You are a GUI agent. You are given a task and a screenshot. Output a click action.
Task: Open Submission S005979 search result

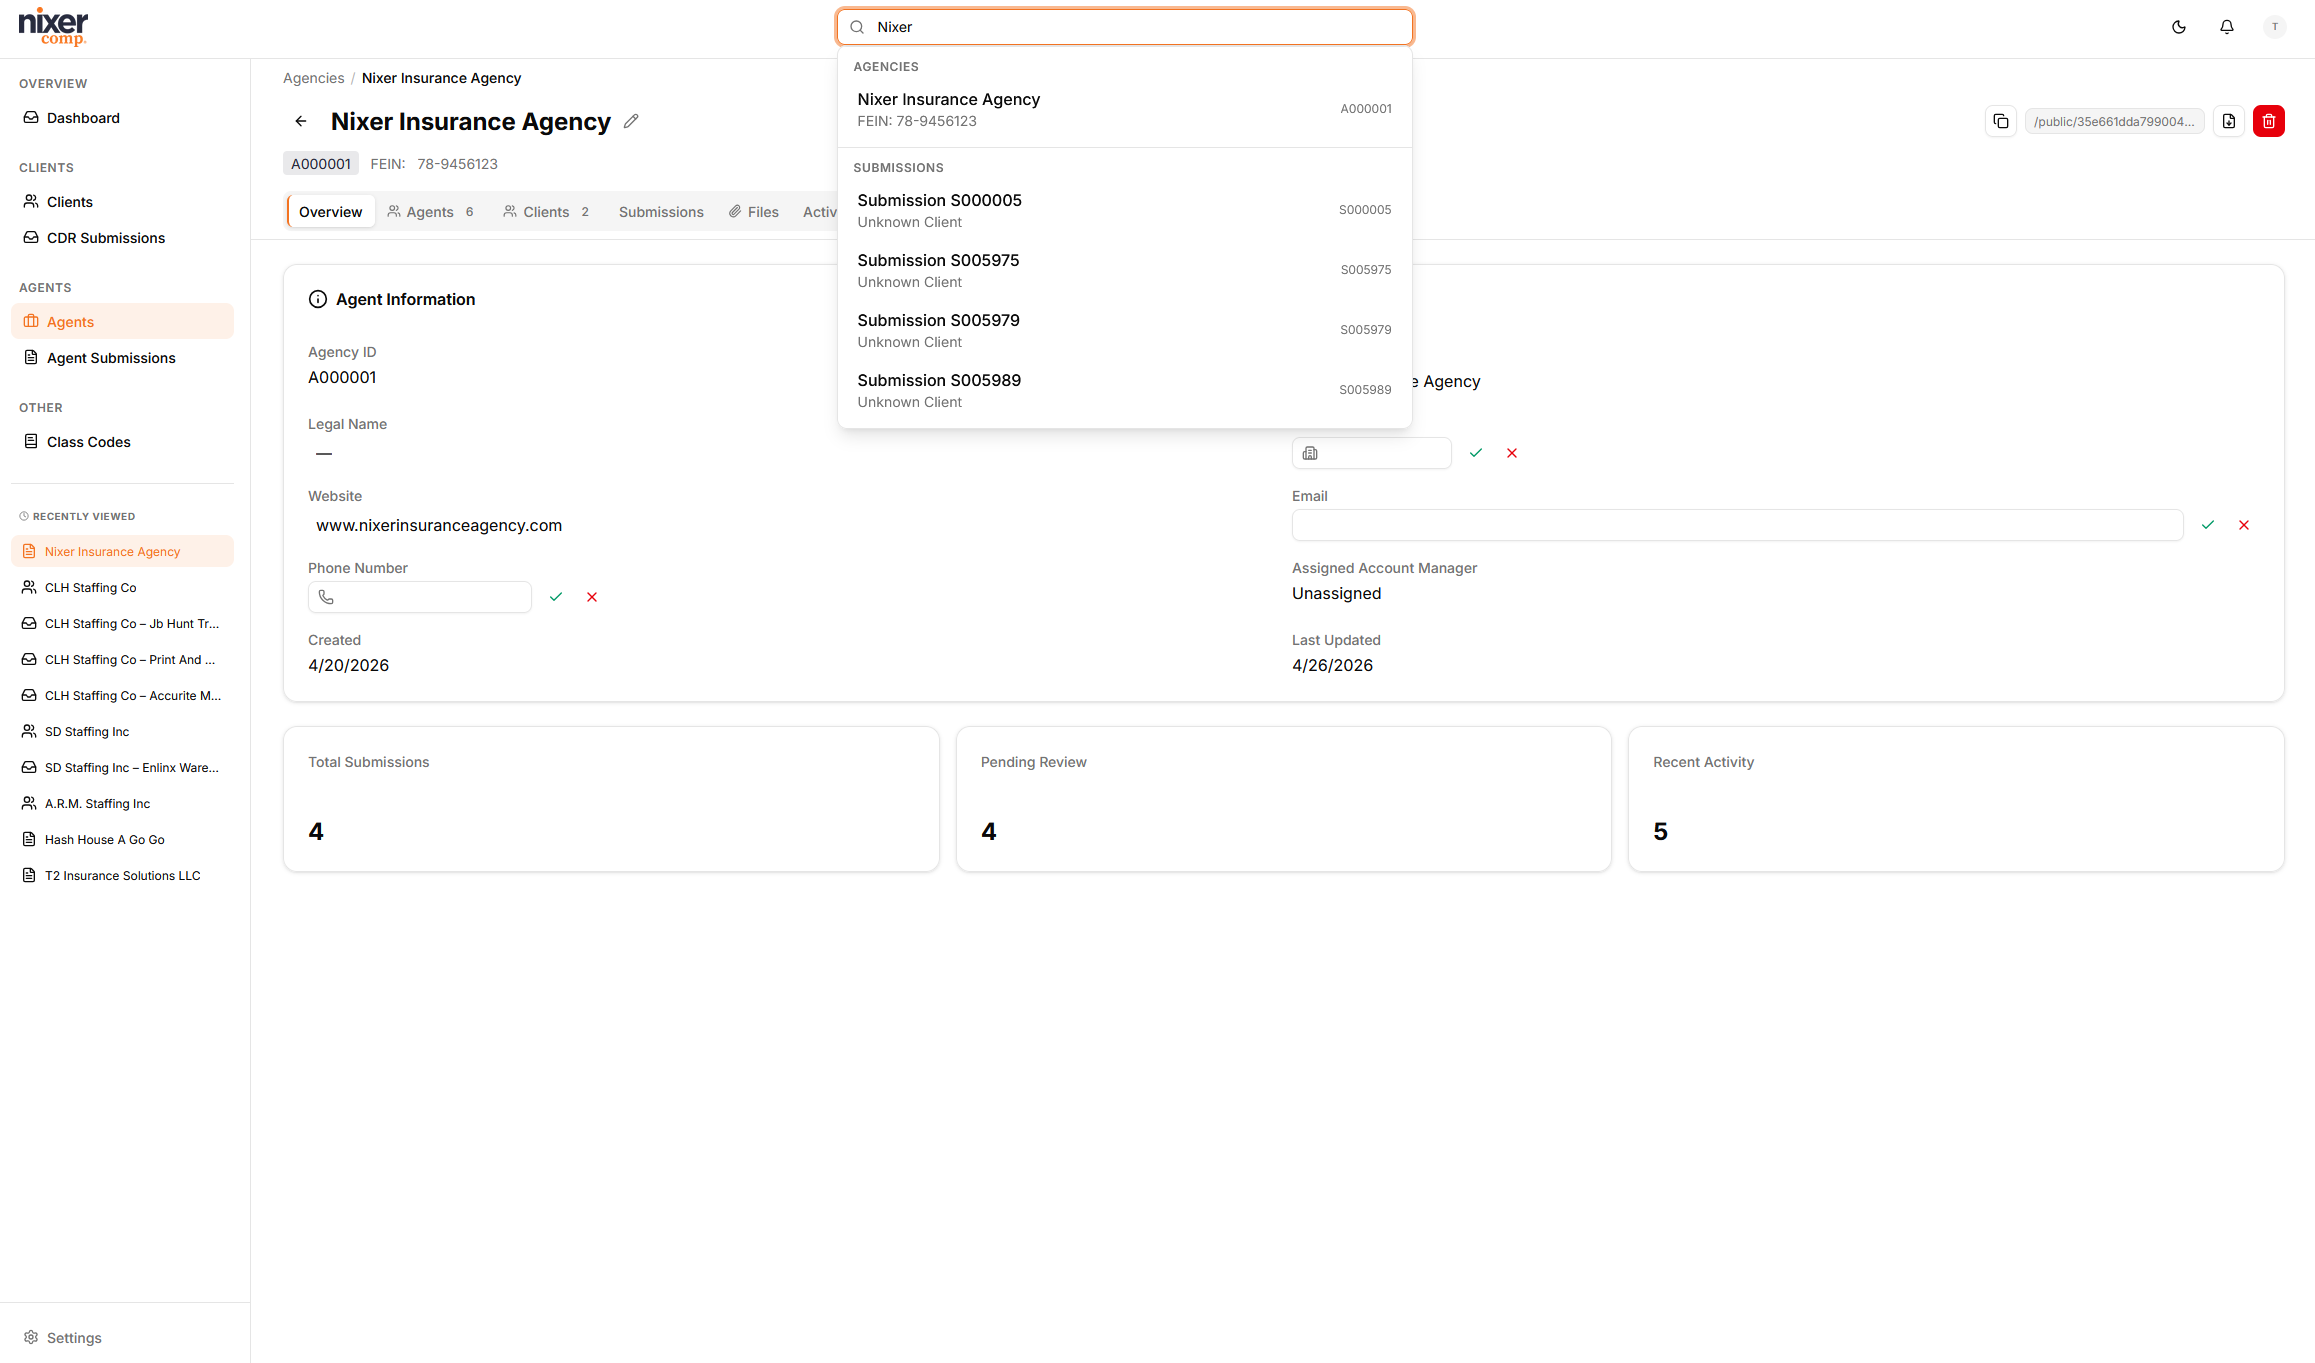click(1125, 331)
